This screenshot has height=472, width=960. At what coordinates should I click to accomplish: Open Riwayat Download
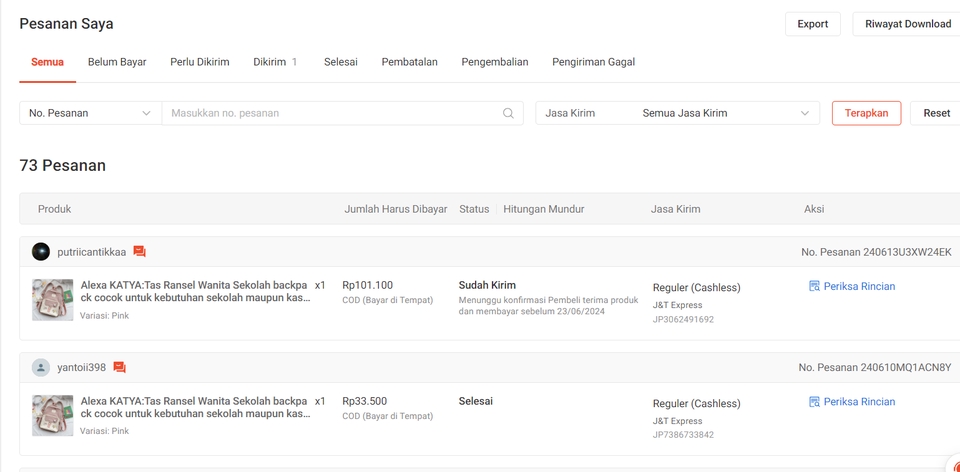(907, 24)
